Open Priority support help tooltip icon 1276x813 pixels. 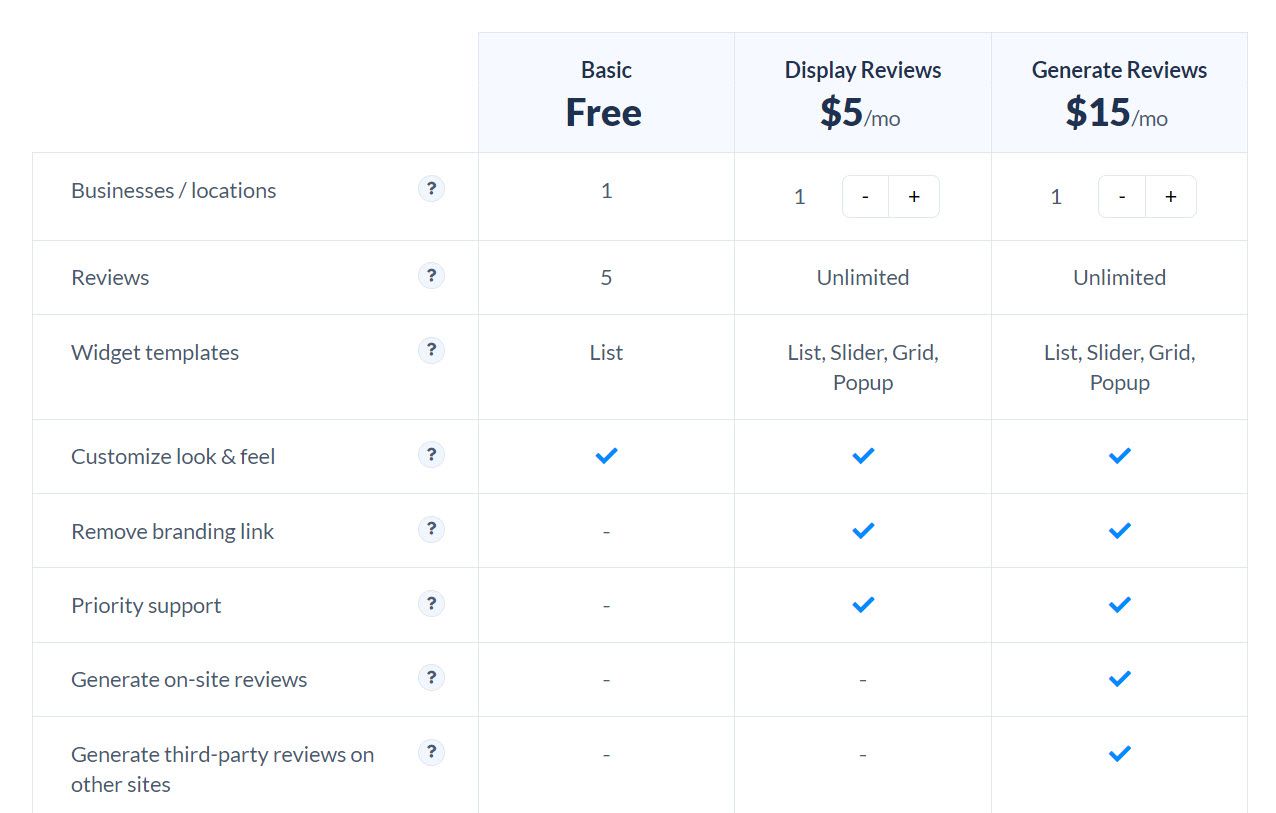[431, 603]
